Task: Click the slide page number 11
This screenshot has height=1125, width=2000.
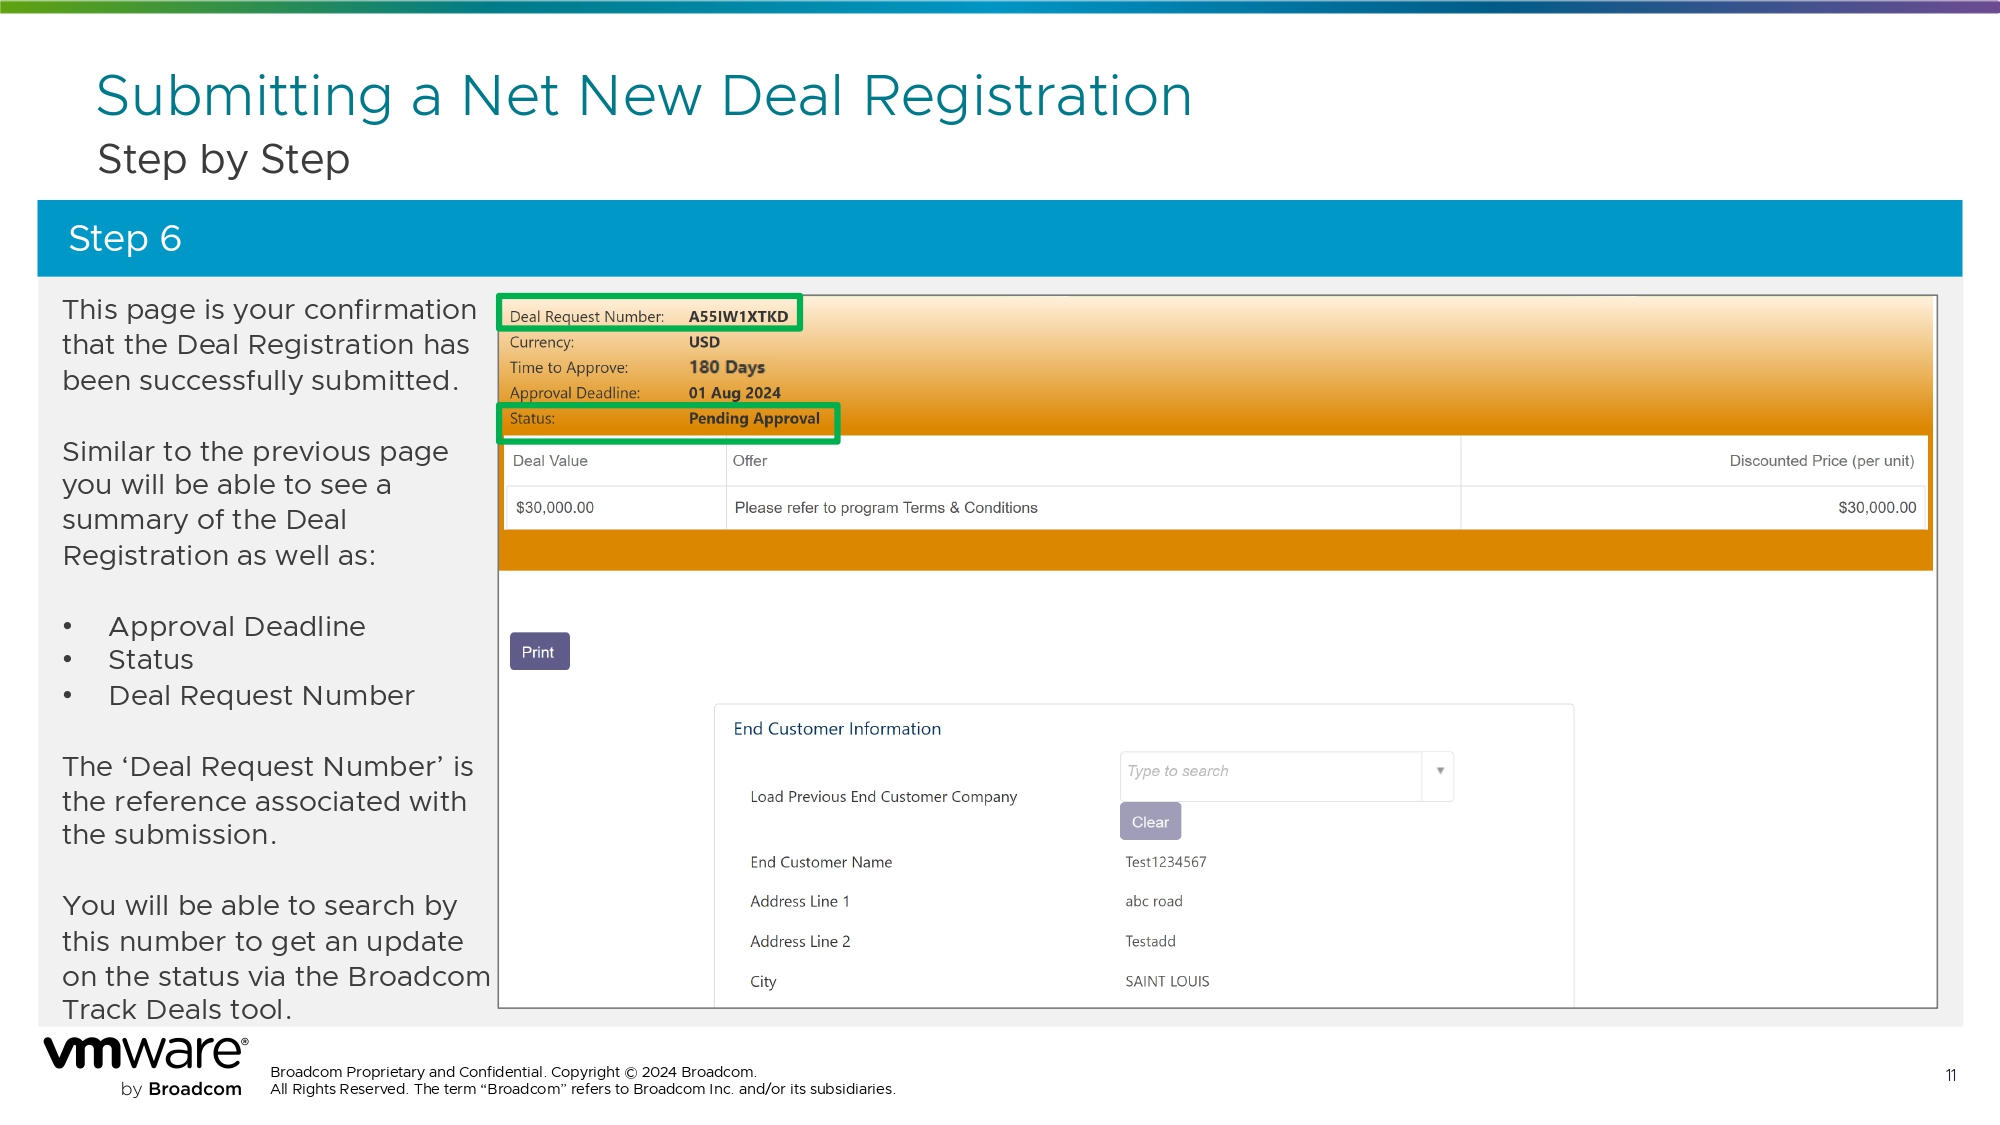Action: [1950, 1075]
